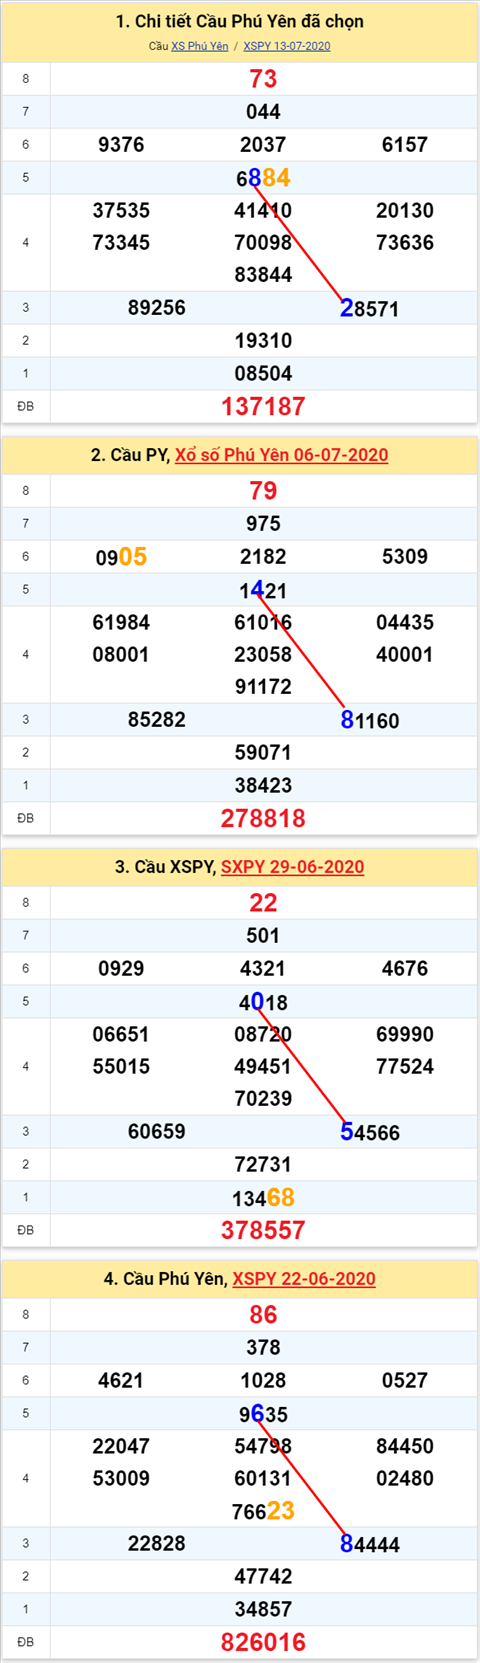The height and width of the screenshot is (1663, 480).
Task: Click the number 0527
Action: (x=405, y=1381)
